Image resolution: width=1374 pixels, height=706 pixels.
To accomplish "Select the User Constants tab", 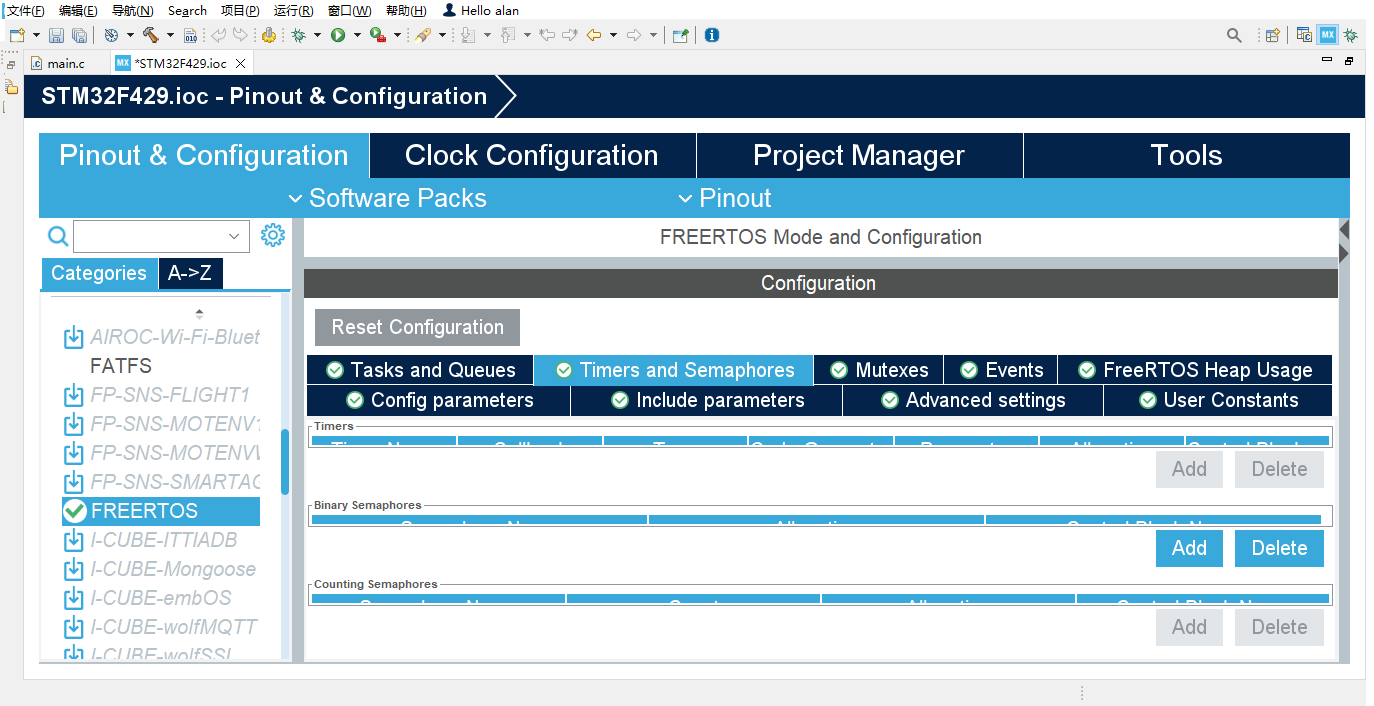I will click(x=1218, y=400).
